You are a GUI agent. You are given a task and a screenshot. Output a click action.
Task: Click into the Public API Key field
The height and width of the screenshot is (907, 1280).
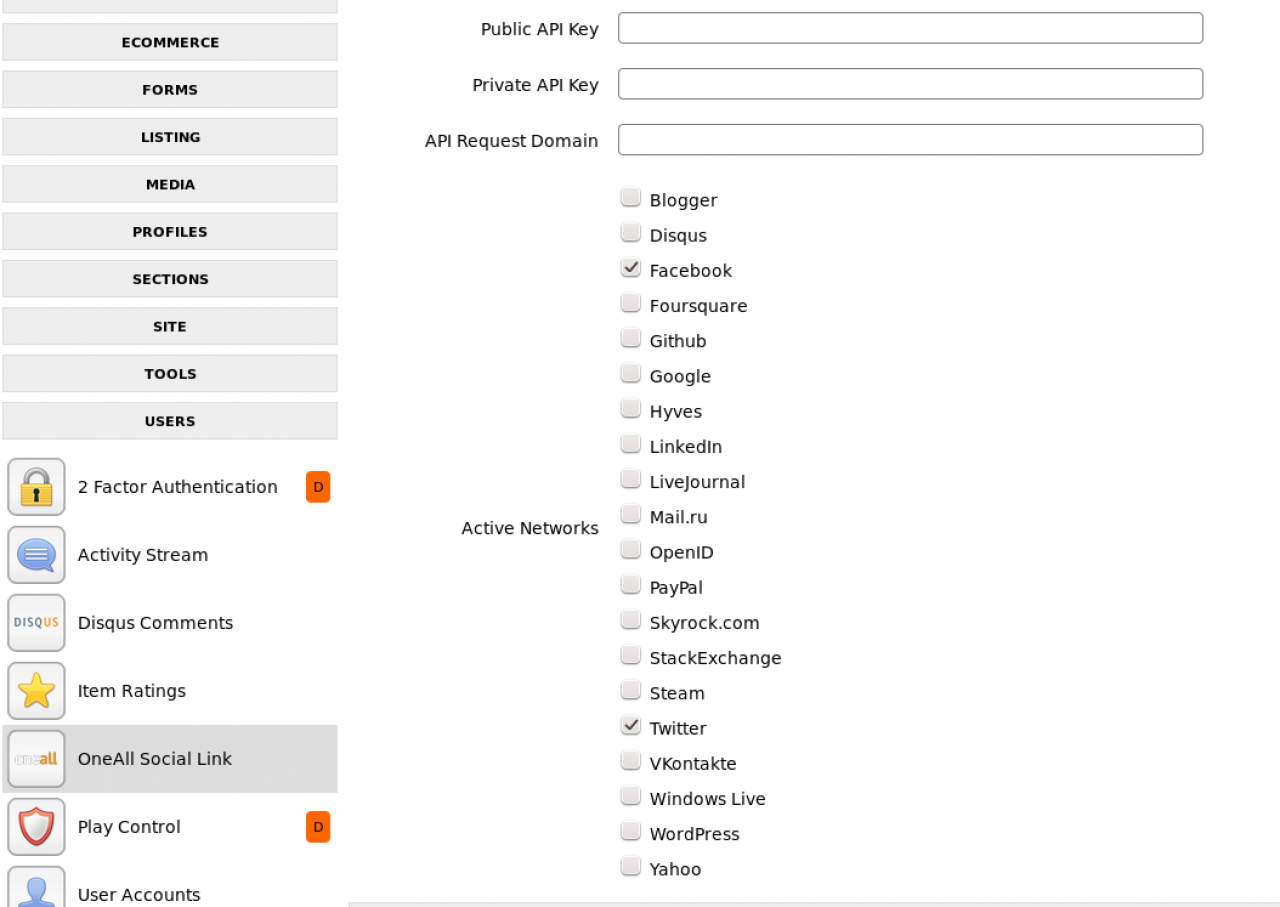910,28
